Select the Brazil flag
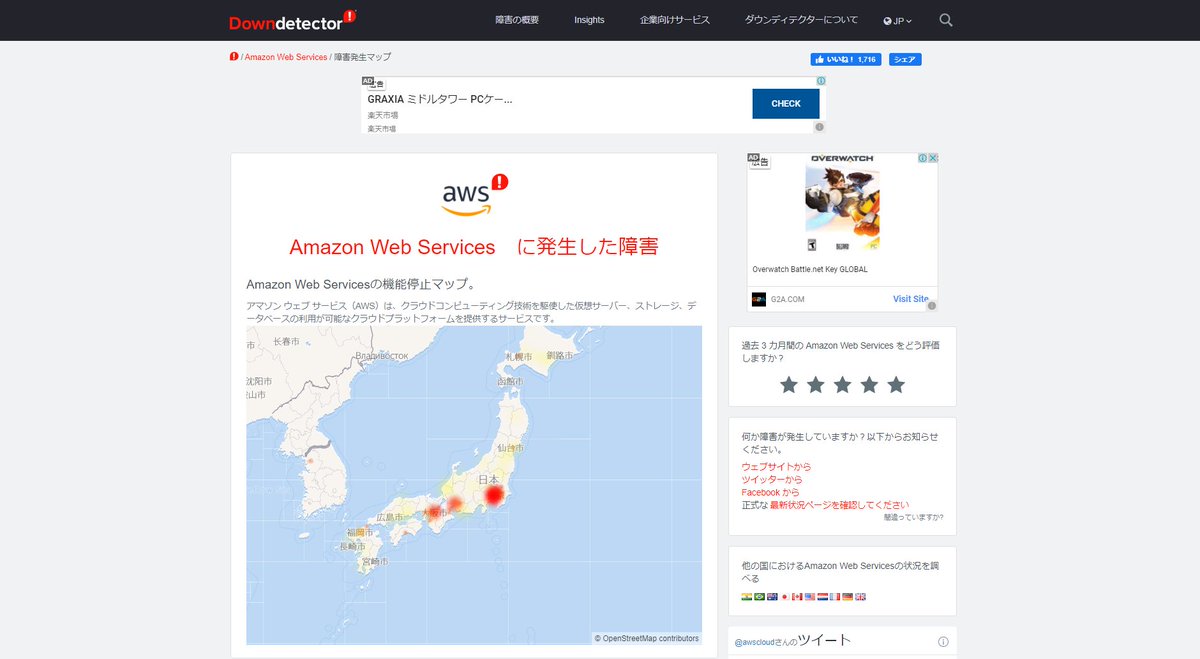Image resolution: width=1200 pixels, height=659 pixels. (760, 597)
